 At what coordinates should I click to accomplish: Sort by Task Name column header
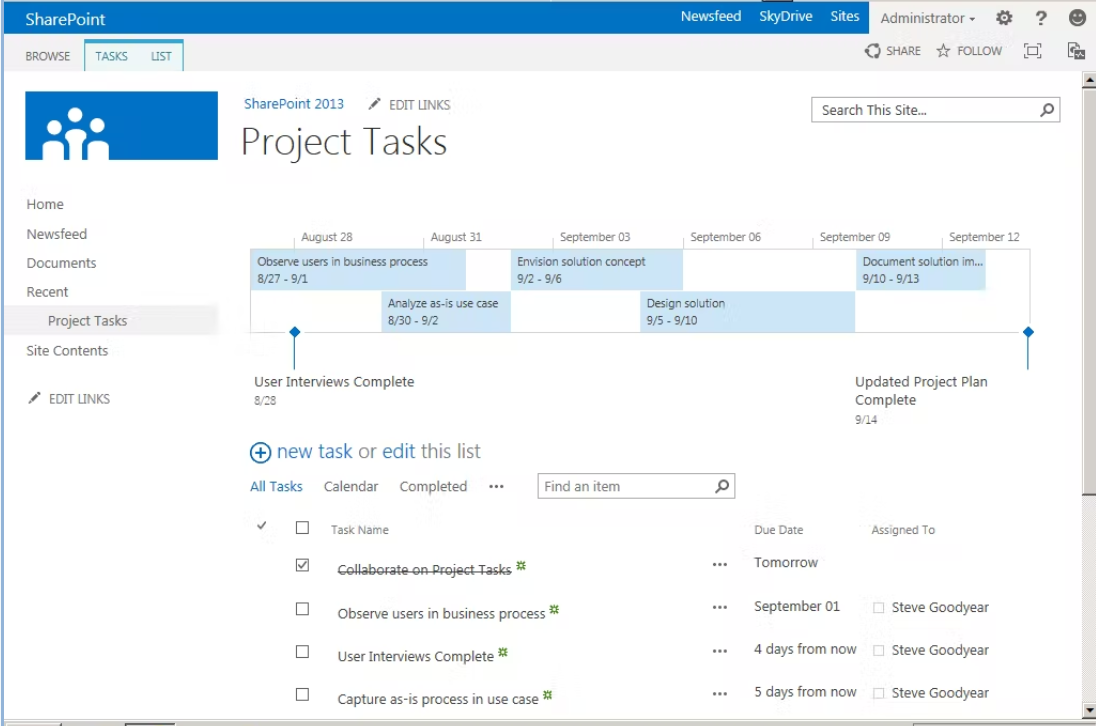[x=360, y=530]
